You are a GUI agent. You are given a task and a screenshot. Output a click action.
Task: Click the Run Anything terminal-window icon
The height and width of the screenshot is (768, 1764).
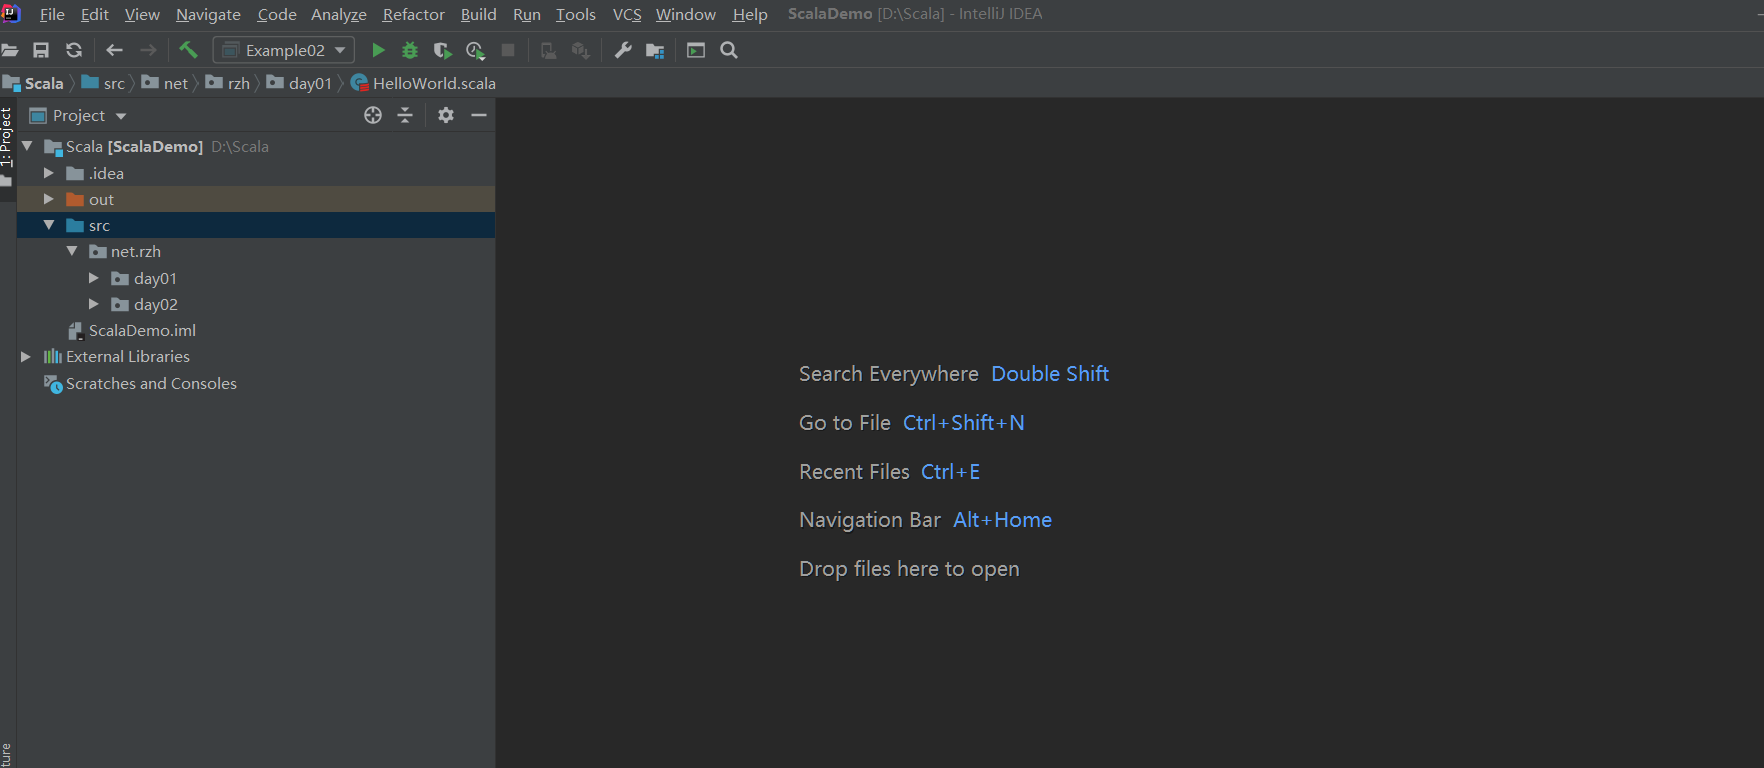(x=696, y=50)
